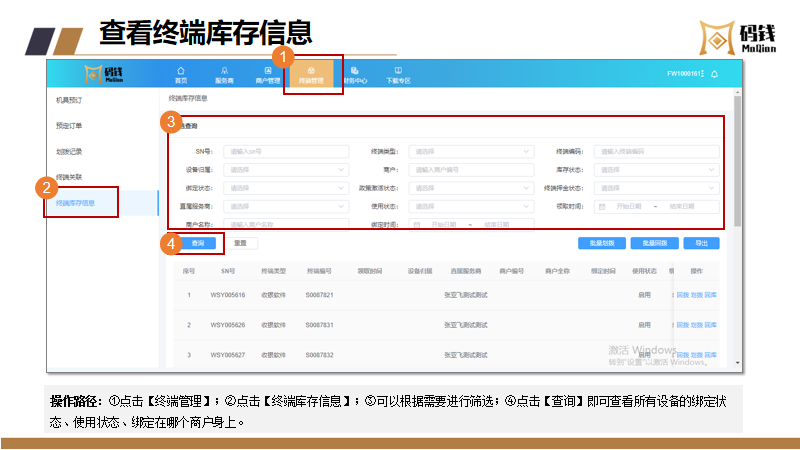This screenshot has width=800, height=450.
Task: Click the 批量划拨 button
Action: coord(602,243)
